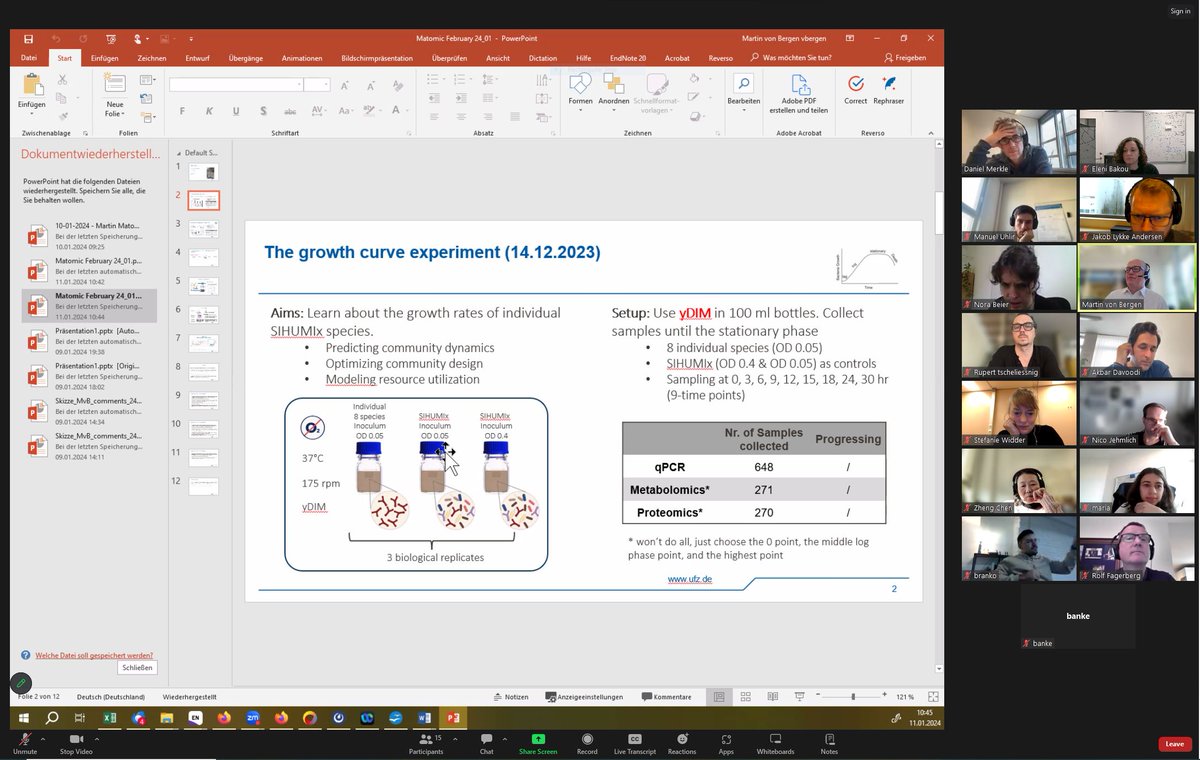The height and width of the screenshot is (760, 1200).
Task: Click the www.ufz.de link on slide
Action: pyautogui.click(x=690, y=579)
